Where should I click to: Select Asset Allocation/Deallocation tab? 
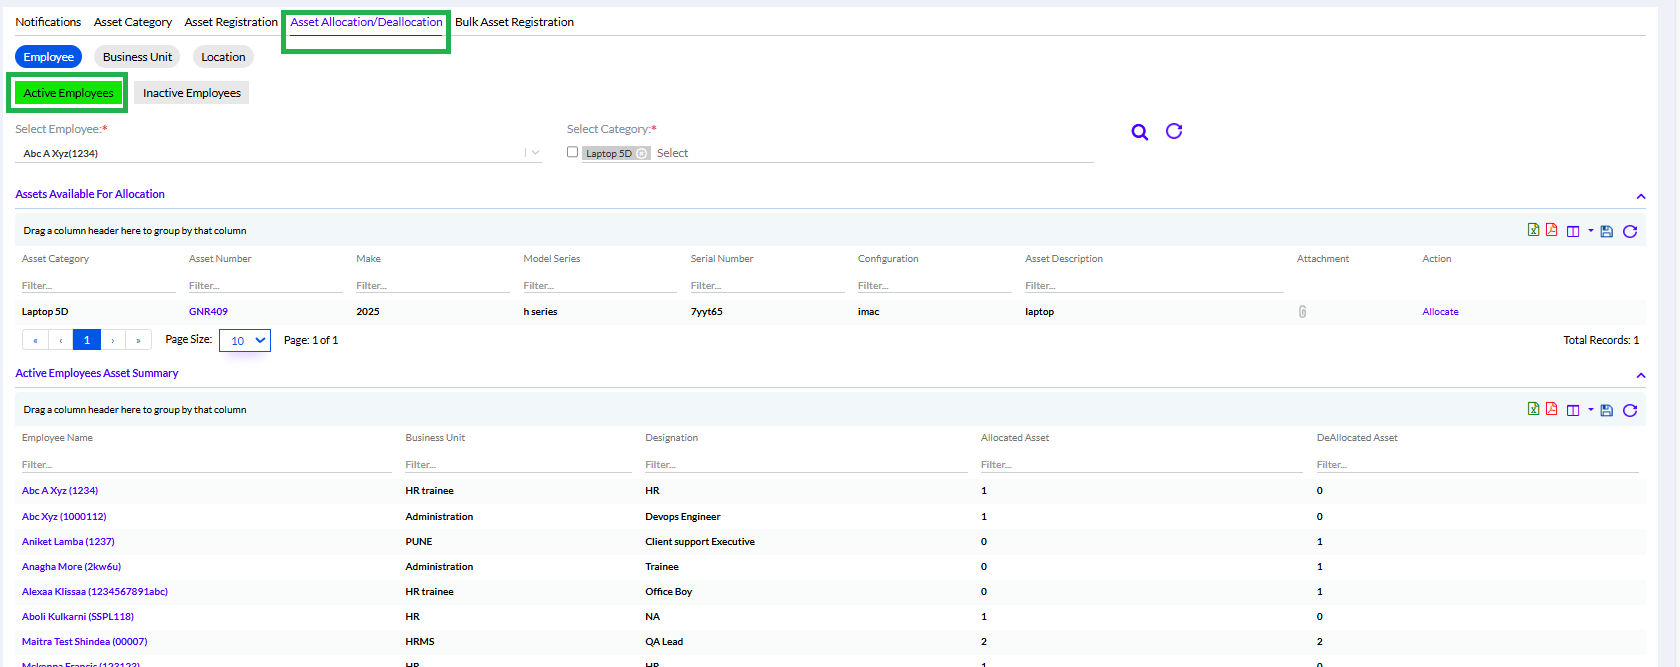point(366,22)
